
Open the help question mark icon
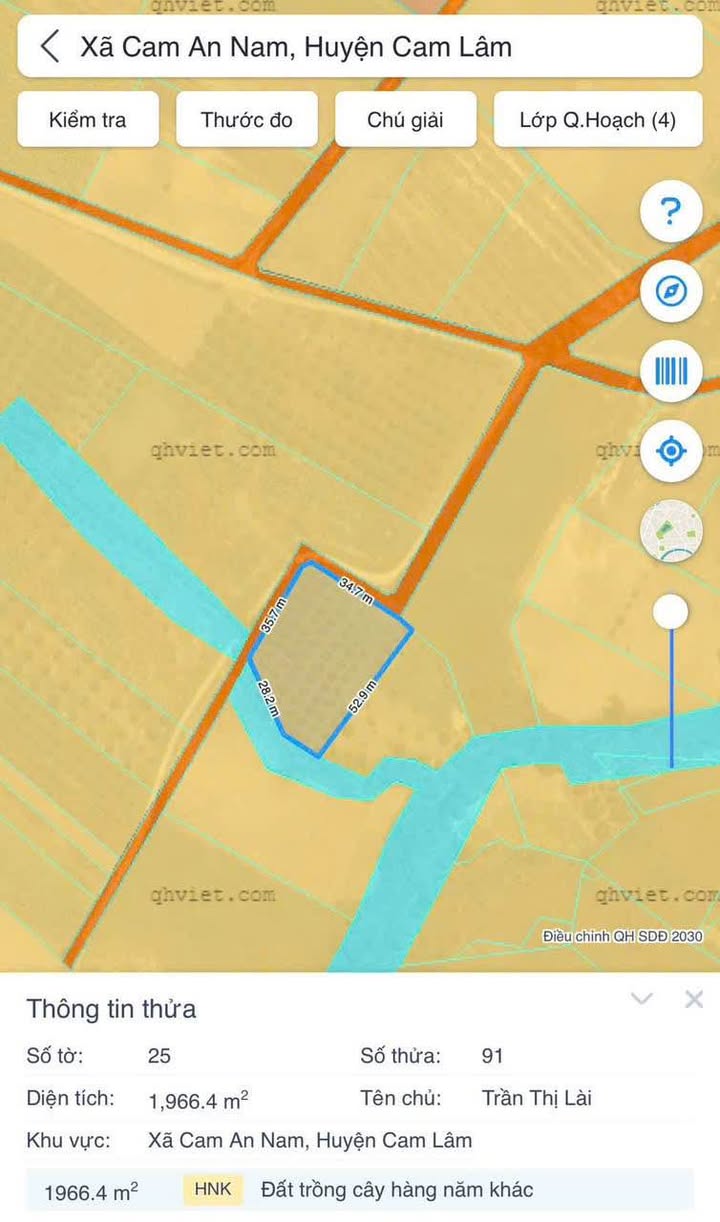pos(671,212)
